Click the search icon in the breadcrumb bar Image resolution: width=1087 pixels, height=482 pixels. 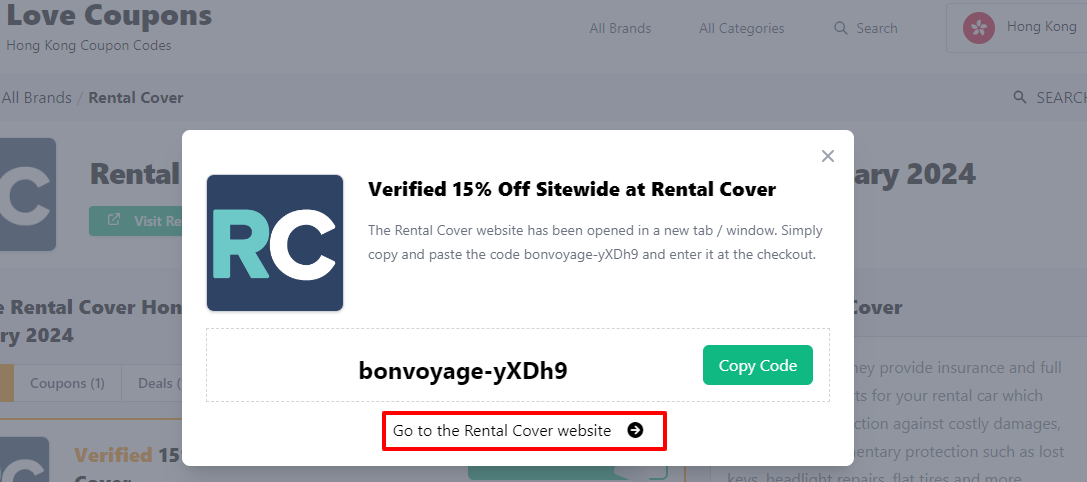pos(1020,97)
